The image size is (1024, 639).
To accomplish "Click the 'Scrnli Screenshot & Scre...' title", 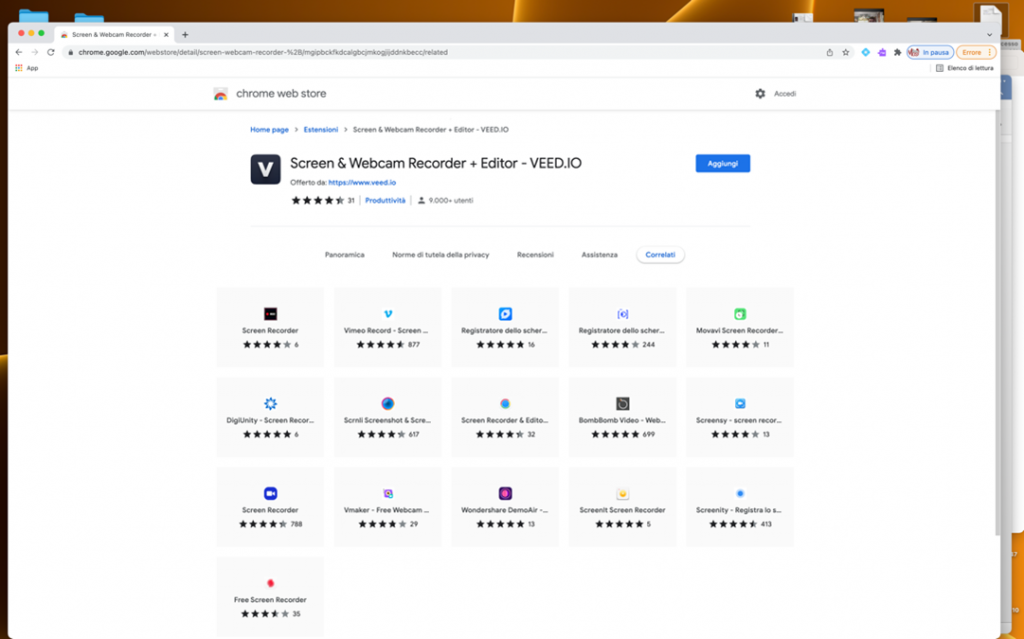I will (x=387, y=420).
